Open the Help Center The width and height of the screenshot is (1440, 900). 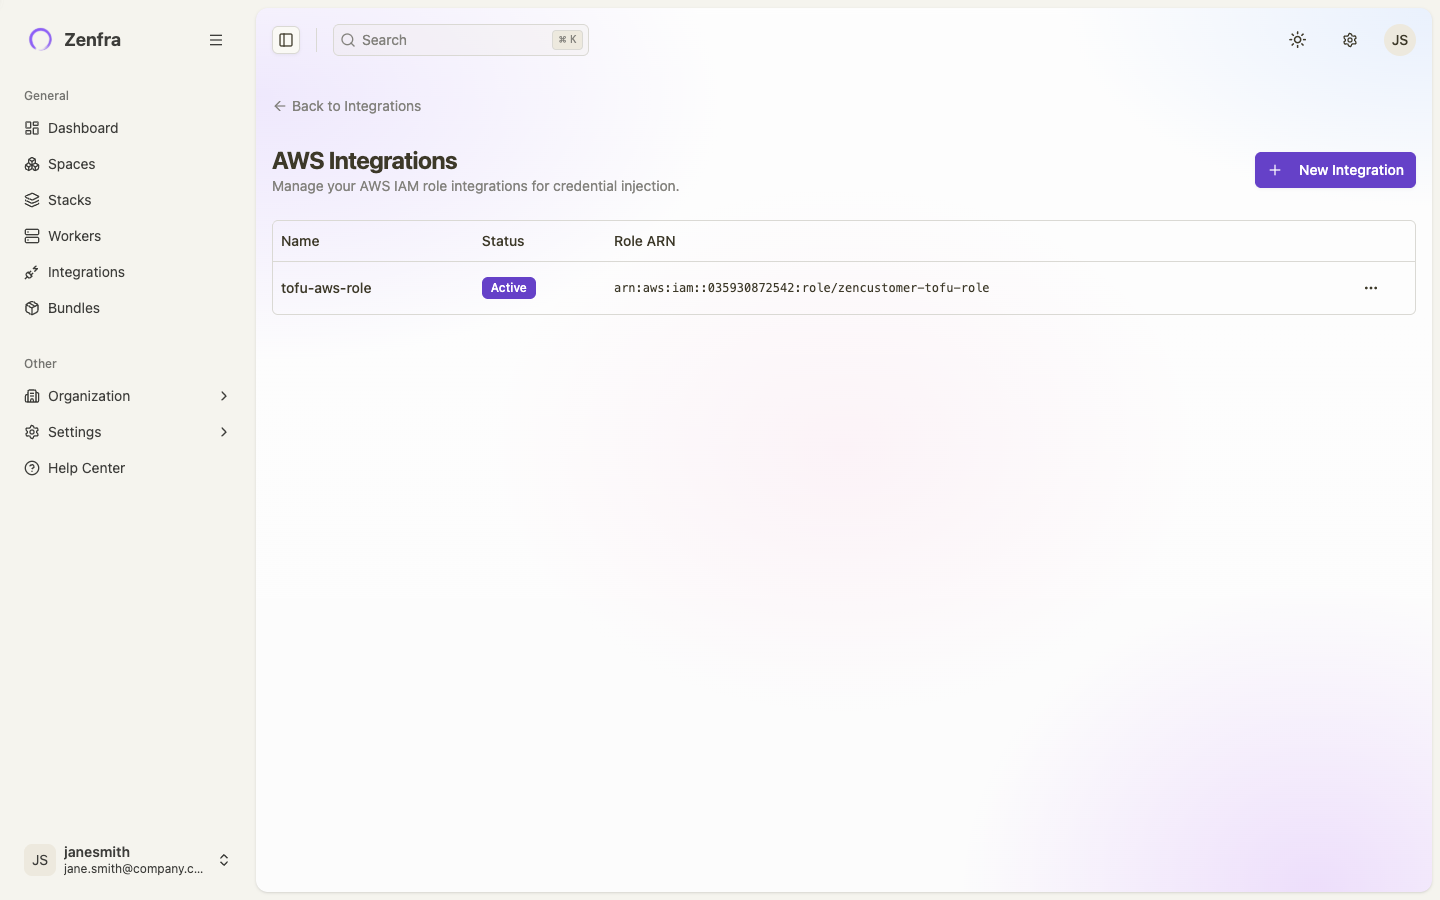point(85,468)
